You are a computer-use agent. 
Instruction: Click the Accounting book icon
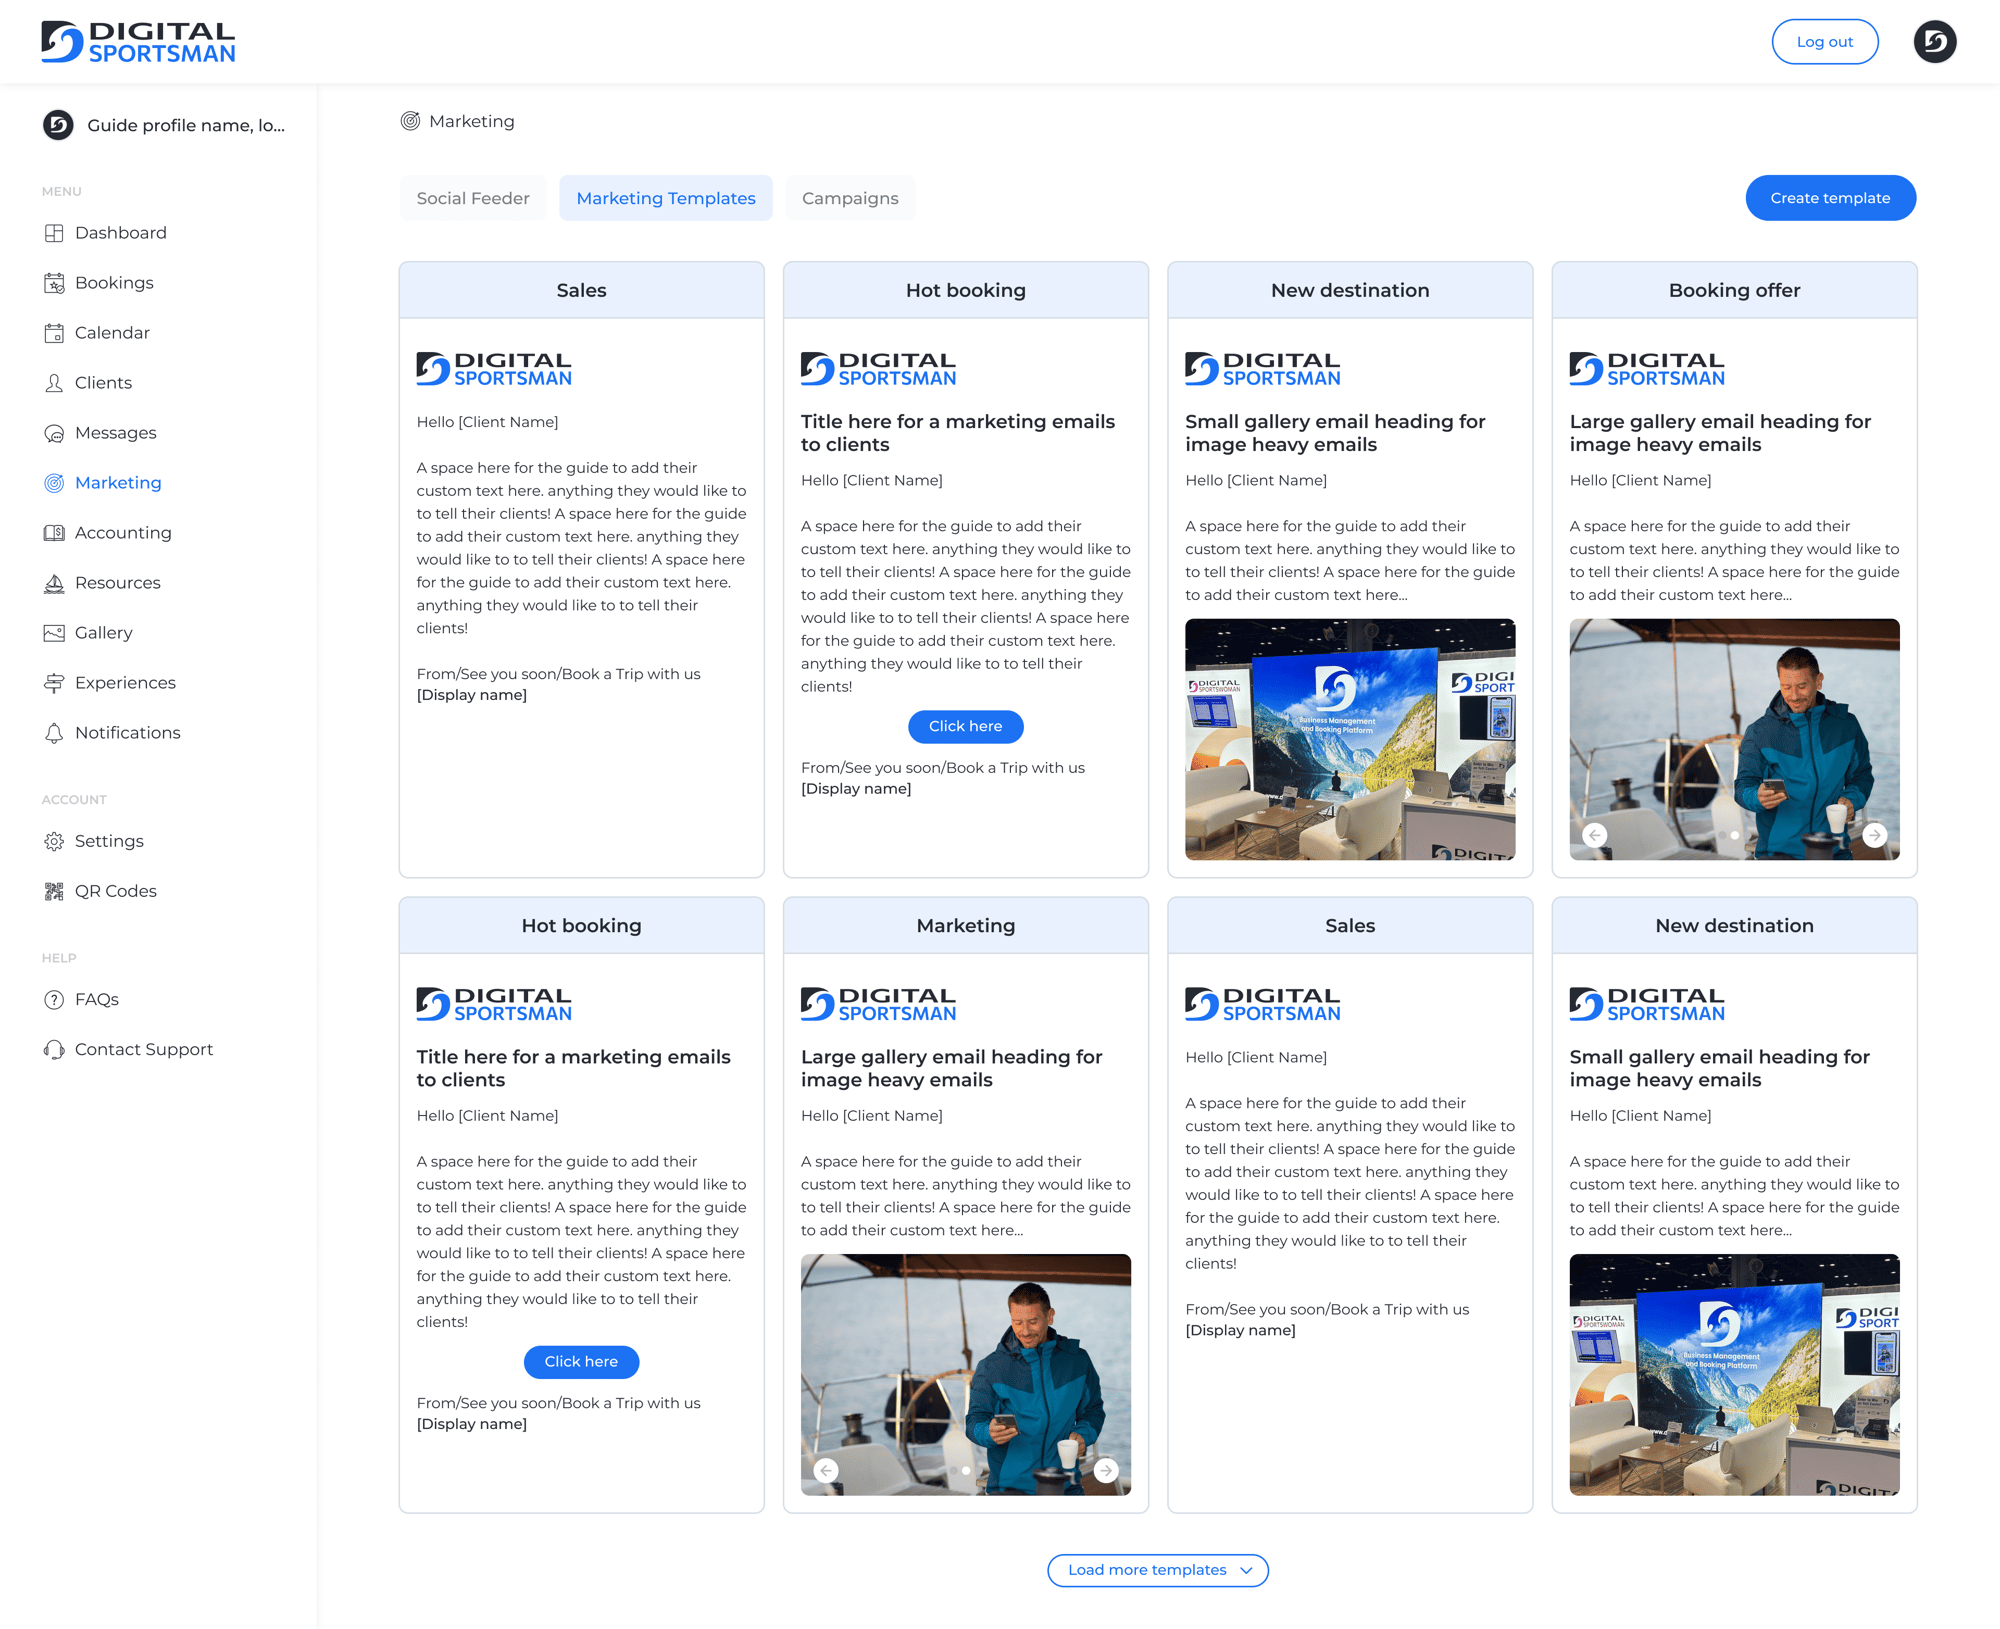coord(54,533)
